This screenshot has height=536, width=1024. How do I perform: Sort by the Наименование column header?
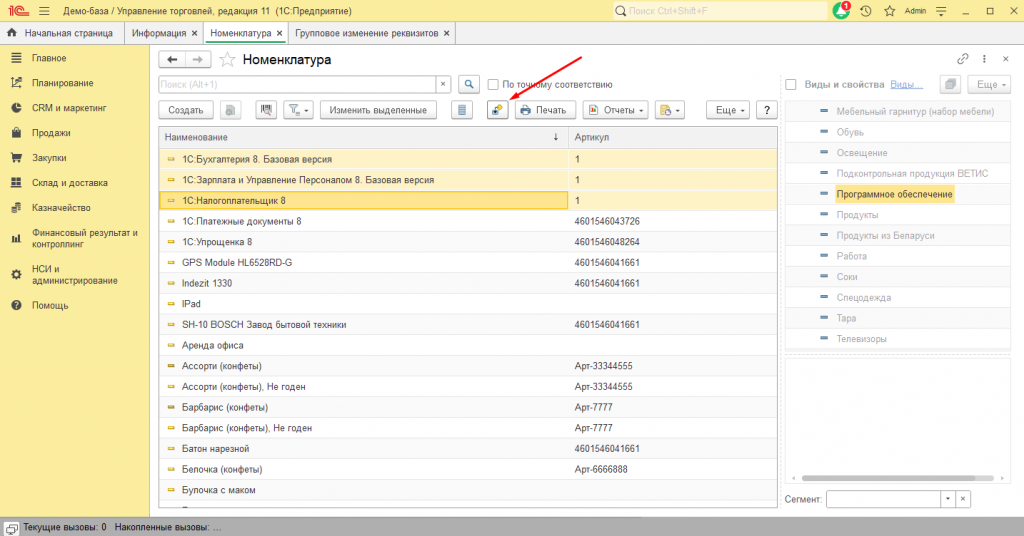pos(363,137)
